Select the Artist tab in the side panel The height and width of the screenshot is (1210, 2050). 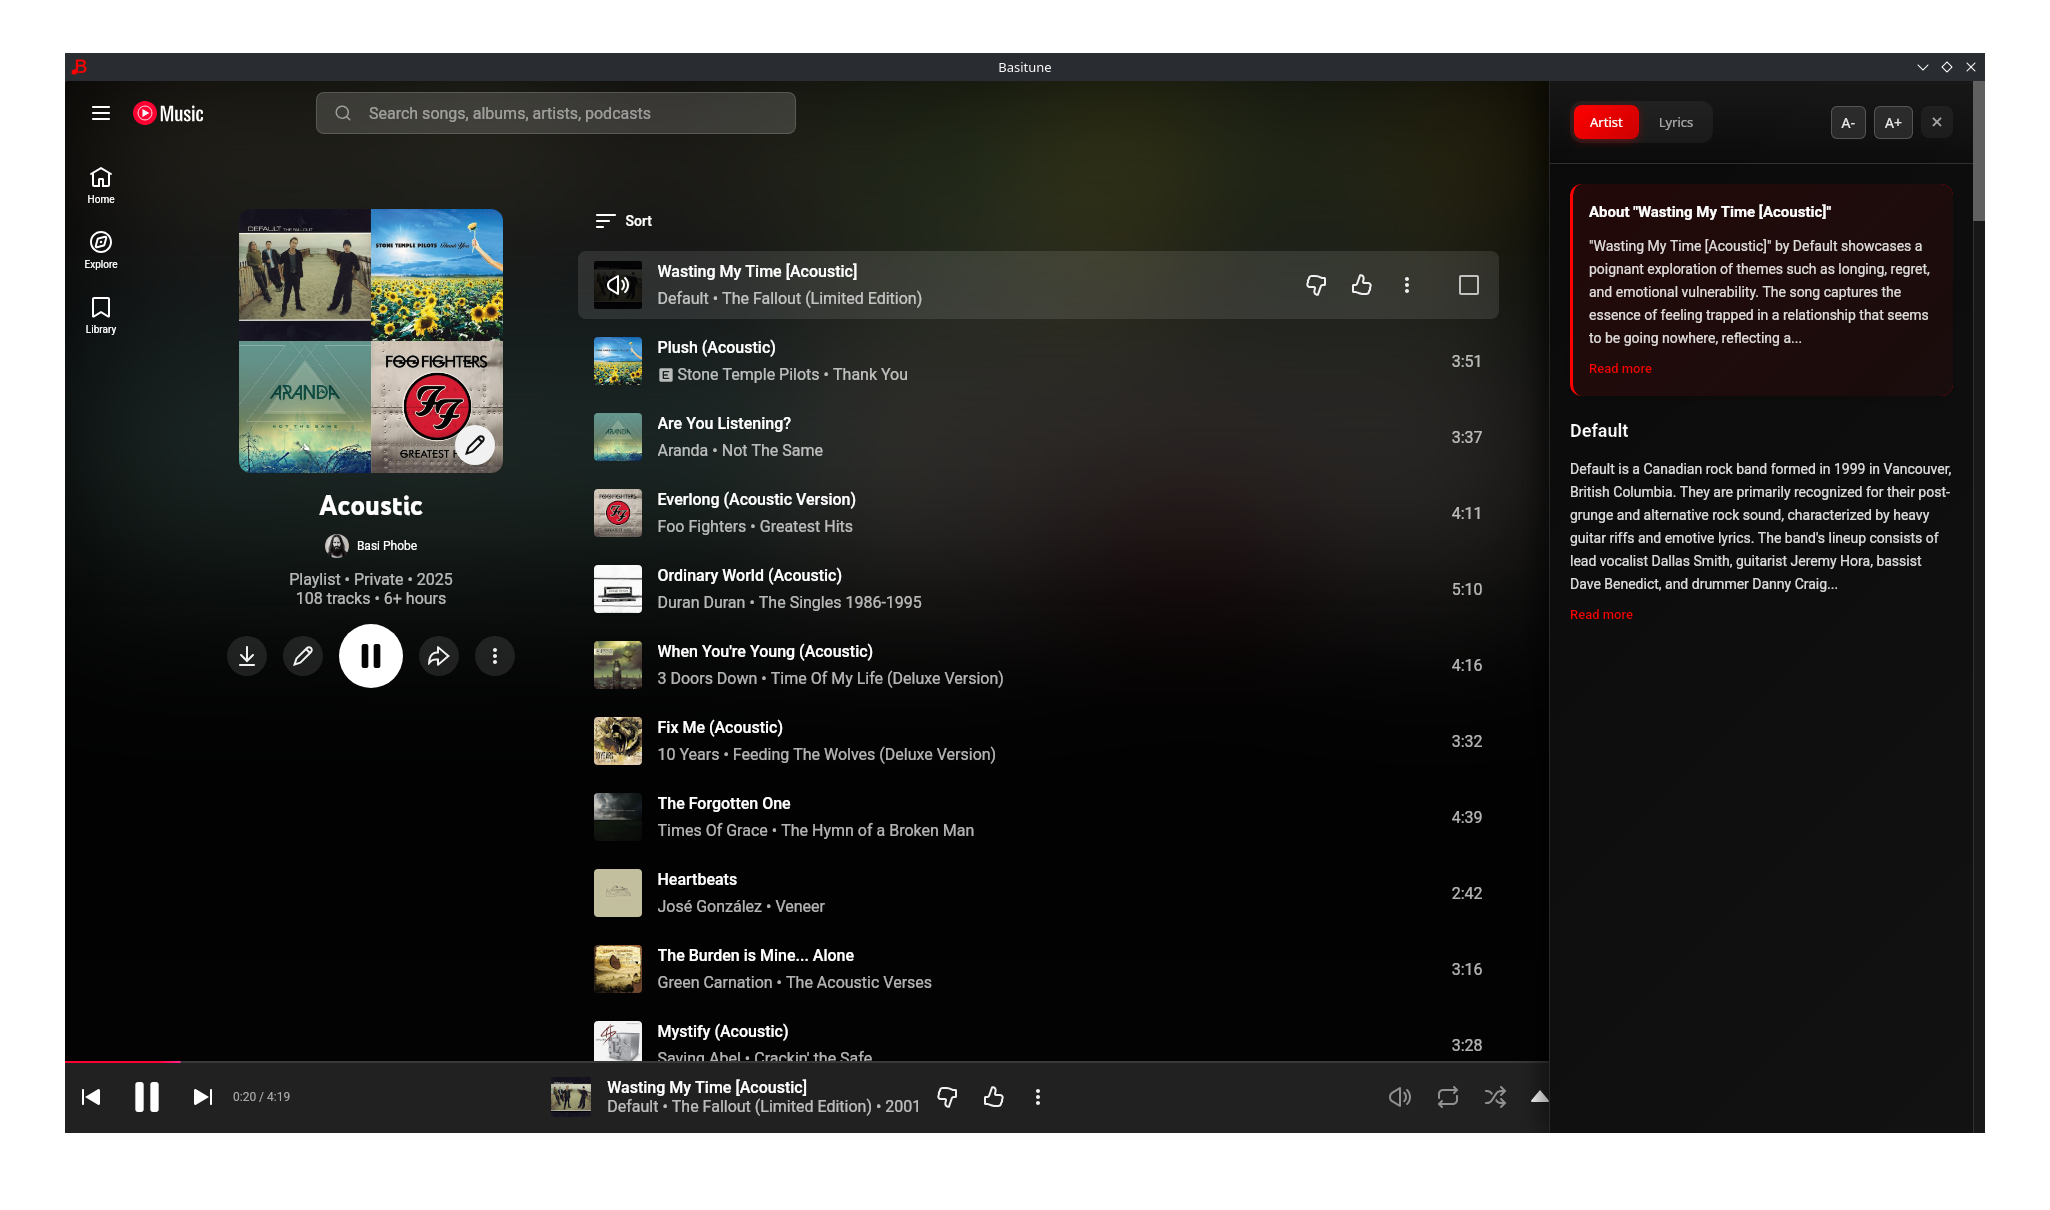(1605, 122)
